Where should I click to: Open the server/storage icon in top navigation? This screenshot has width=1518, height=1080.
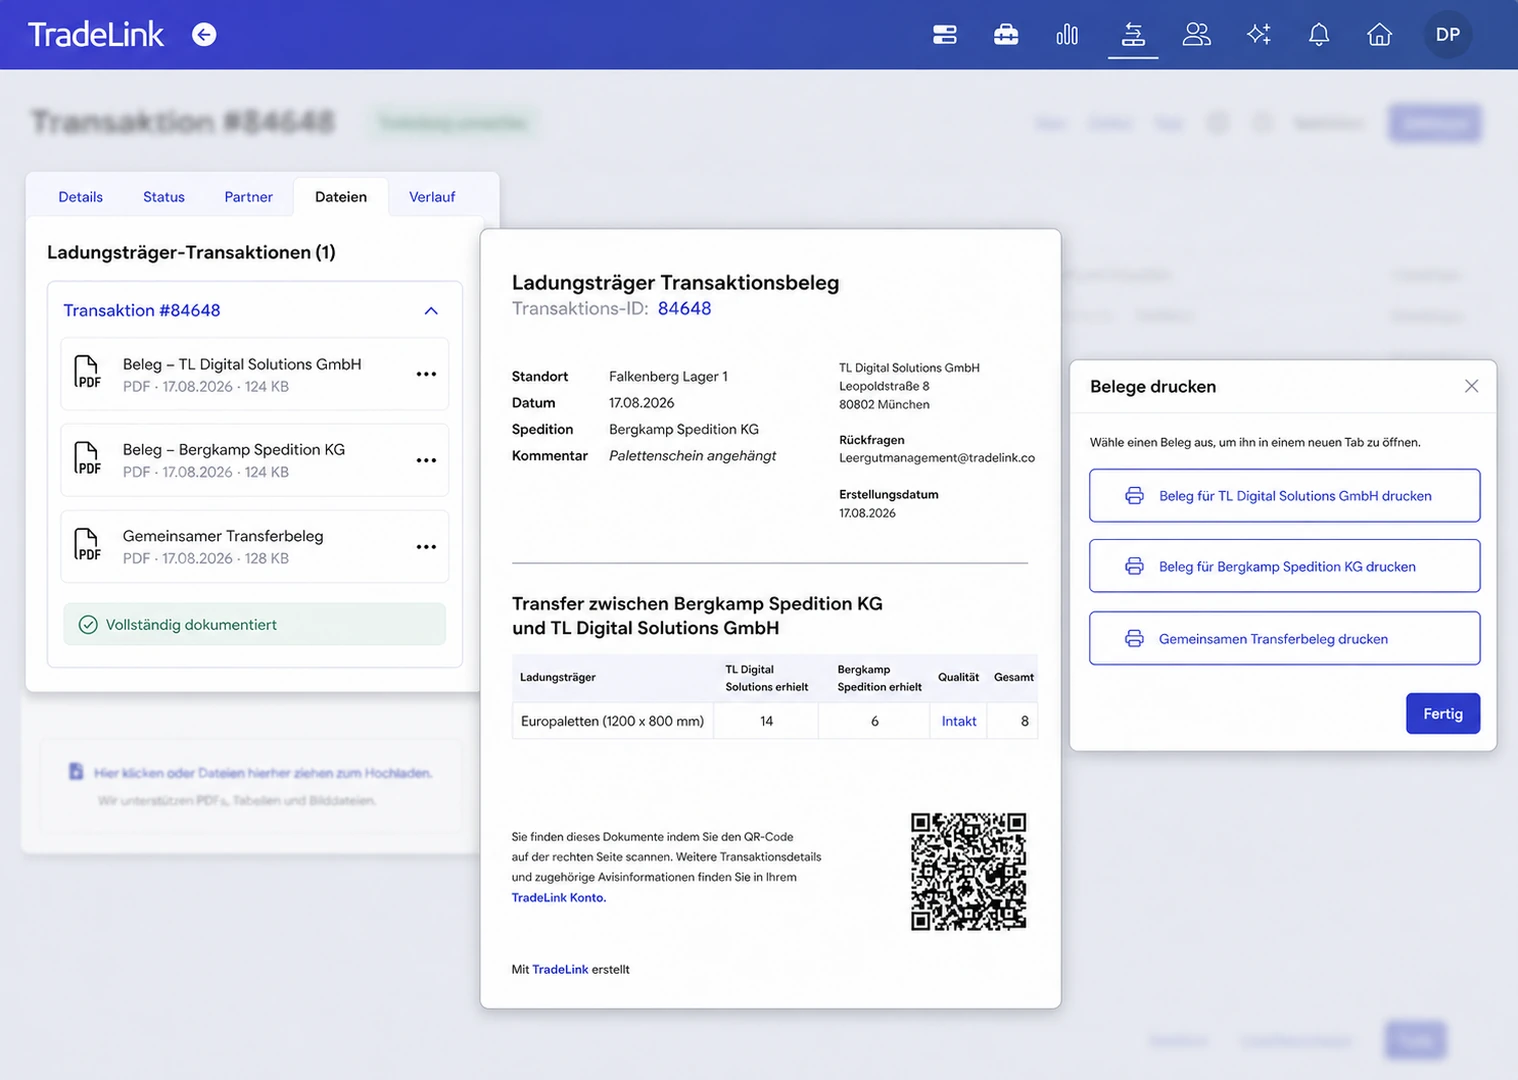[x=945, y=35]
